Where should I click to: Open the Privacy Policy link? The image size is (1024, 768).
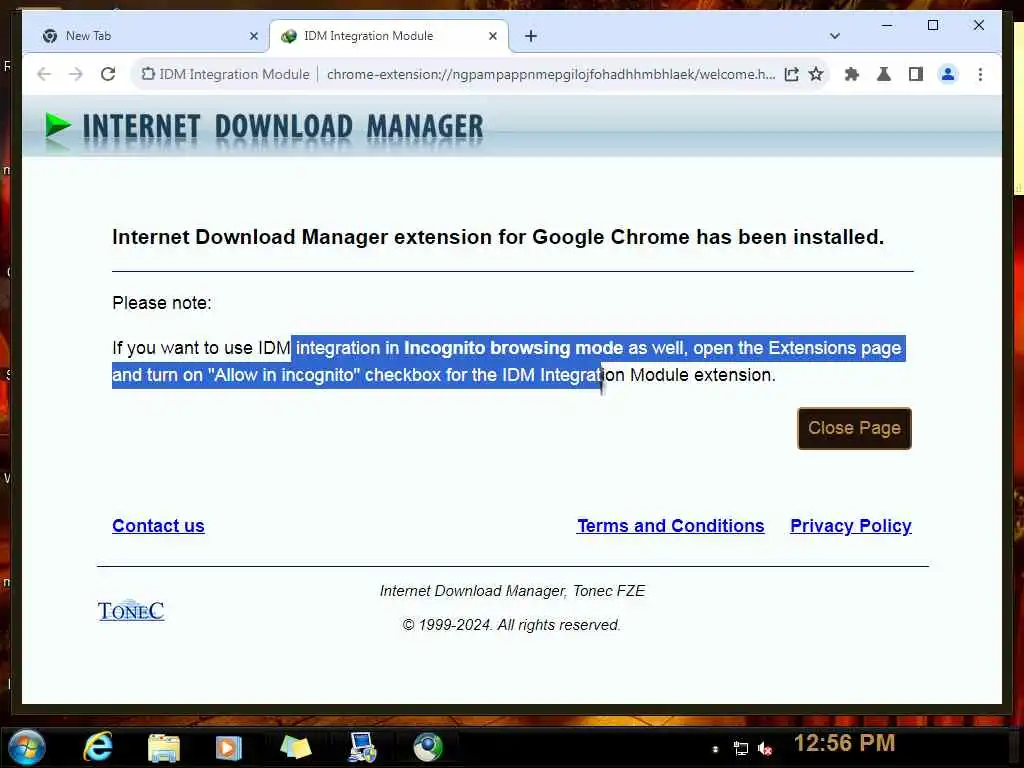point(850,526)
